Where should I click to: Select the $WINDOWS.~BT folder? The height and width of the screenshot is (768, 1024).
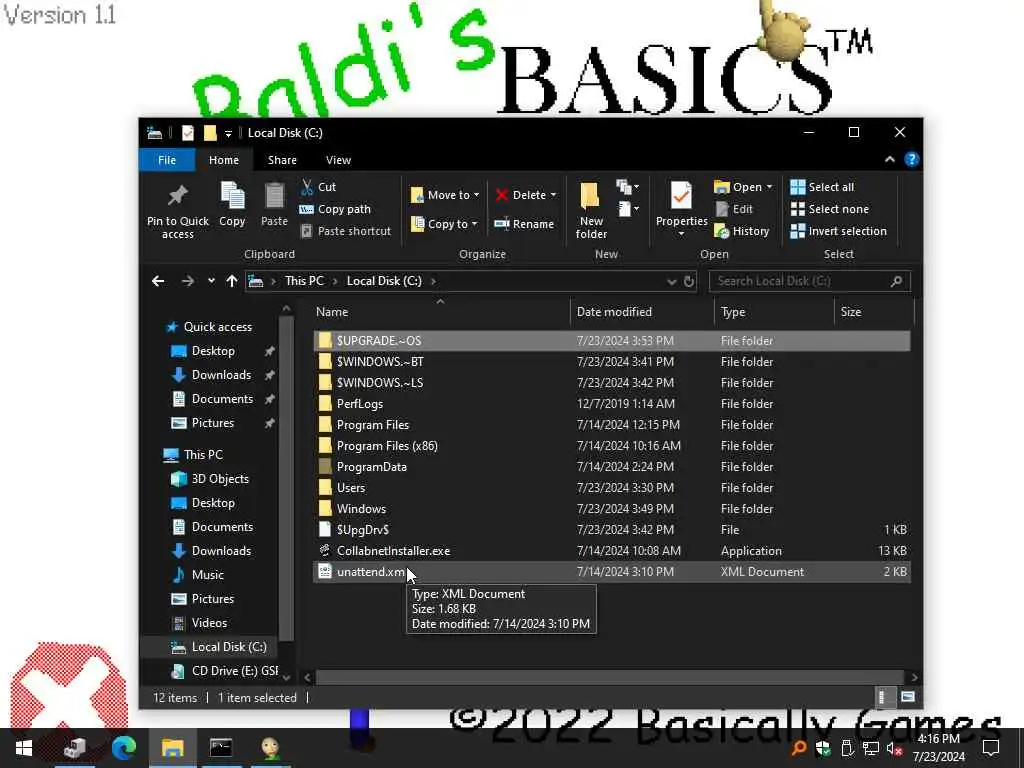pyautogui.click(x=611, y=362)
